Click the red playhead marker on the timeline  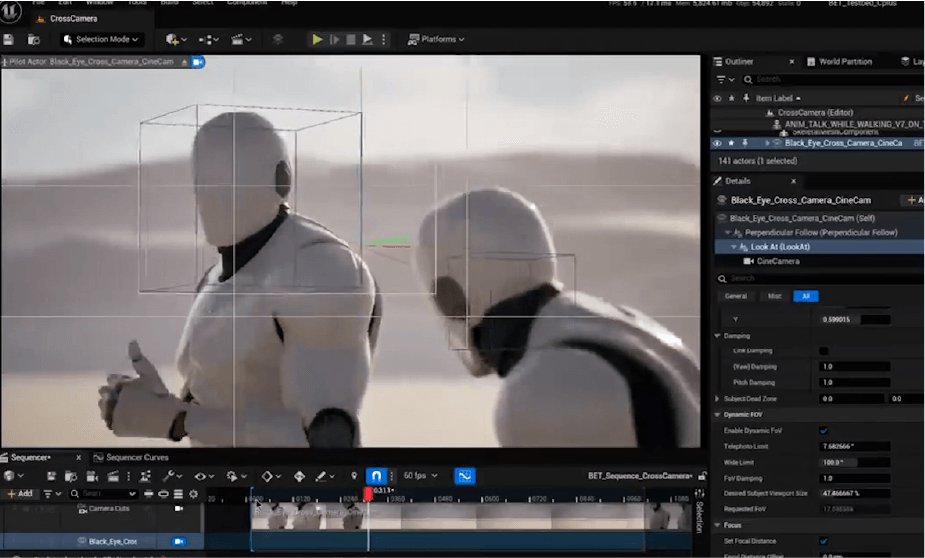click(x=368, y=493)
